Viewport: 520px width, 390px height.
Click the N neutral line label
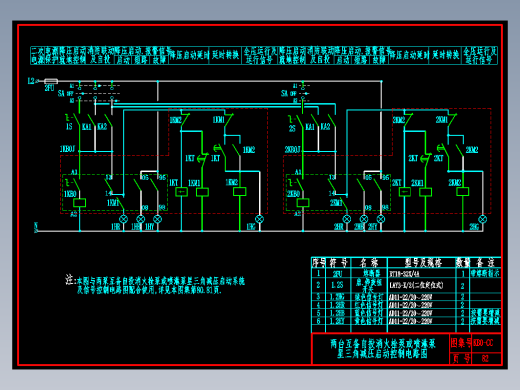[36, 227]
